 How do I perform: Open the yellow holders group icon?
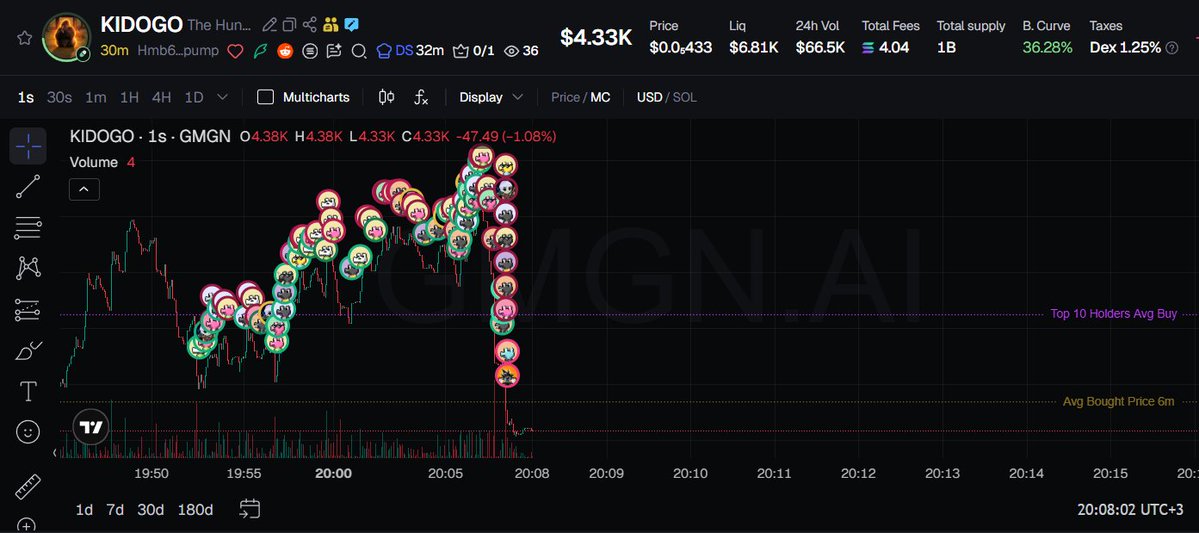[330, 24]
